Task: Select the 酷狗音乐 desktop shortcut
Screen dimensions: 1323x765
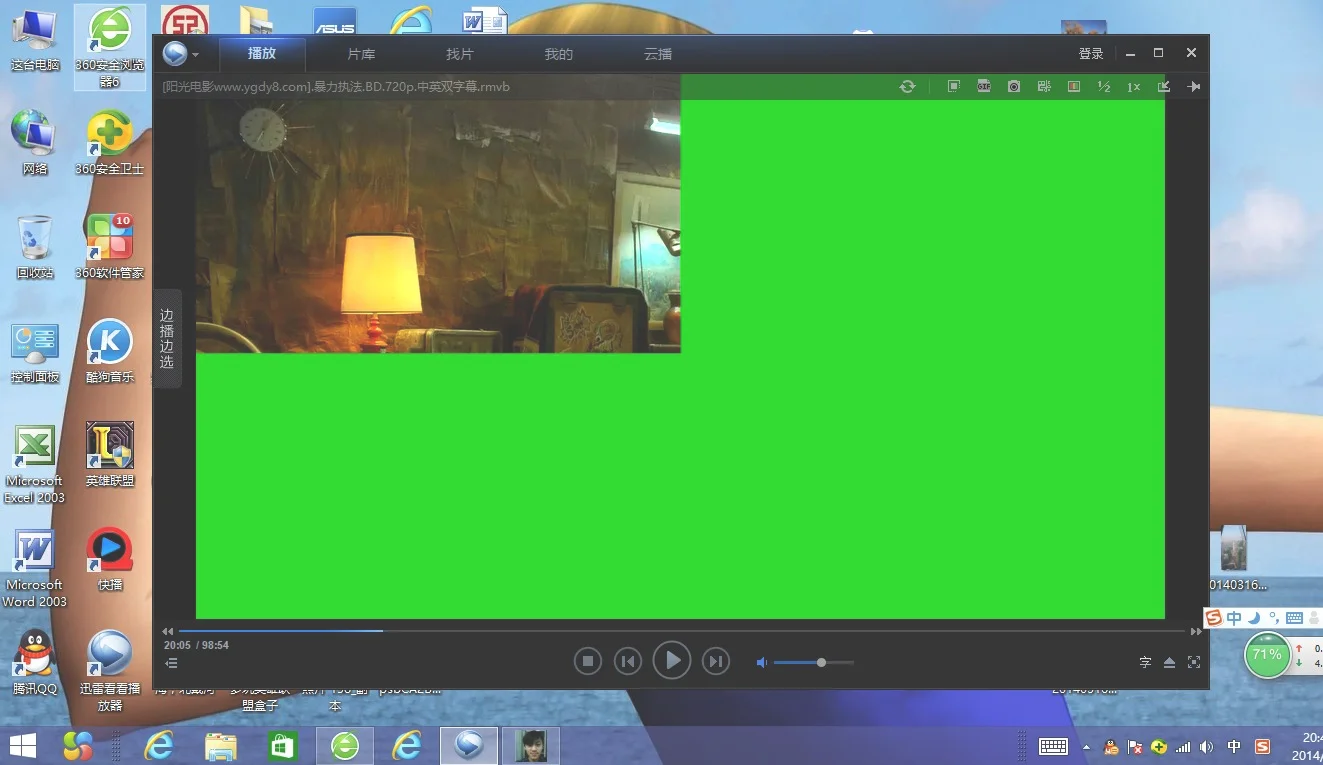Action: coord(110,352)
